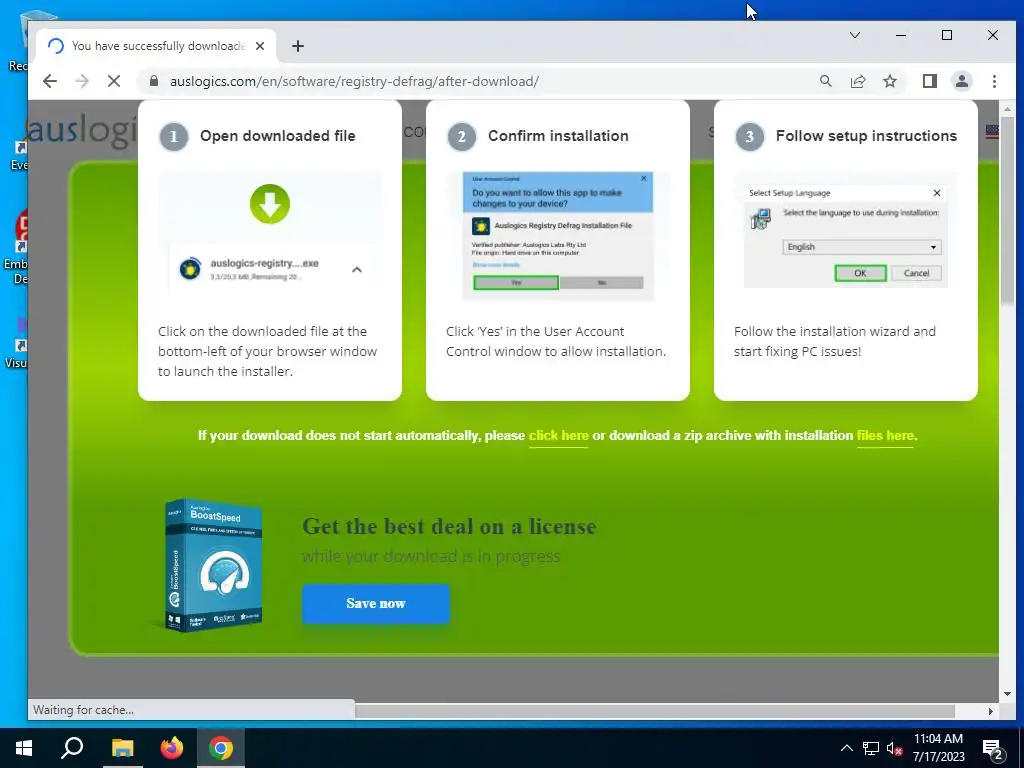Image resolution: width=1024 pixels, height=768 pixels.
Task: Open Chrome three-dot menu
Action: [x=994, y=81]
